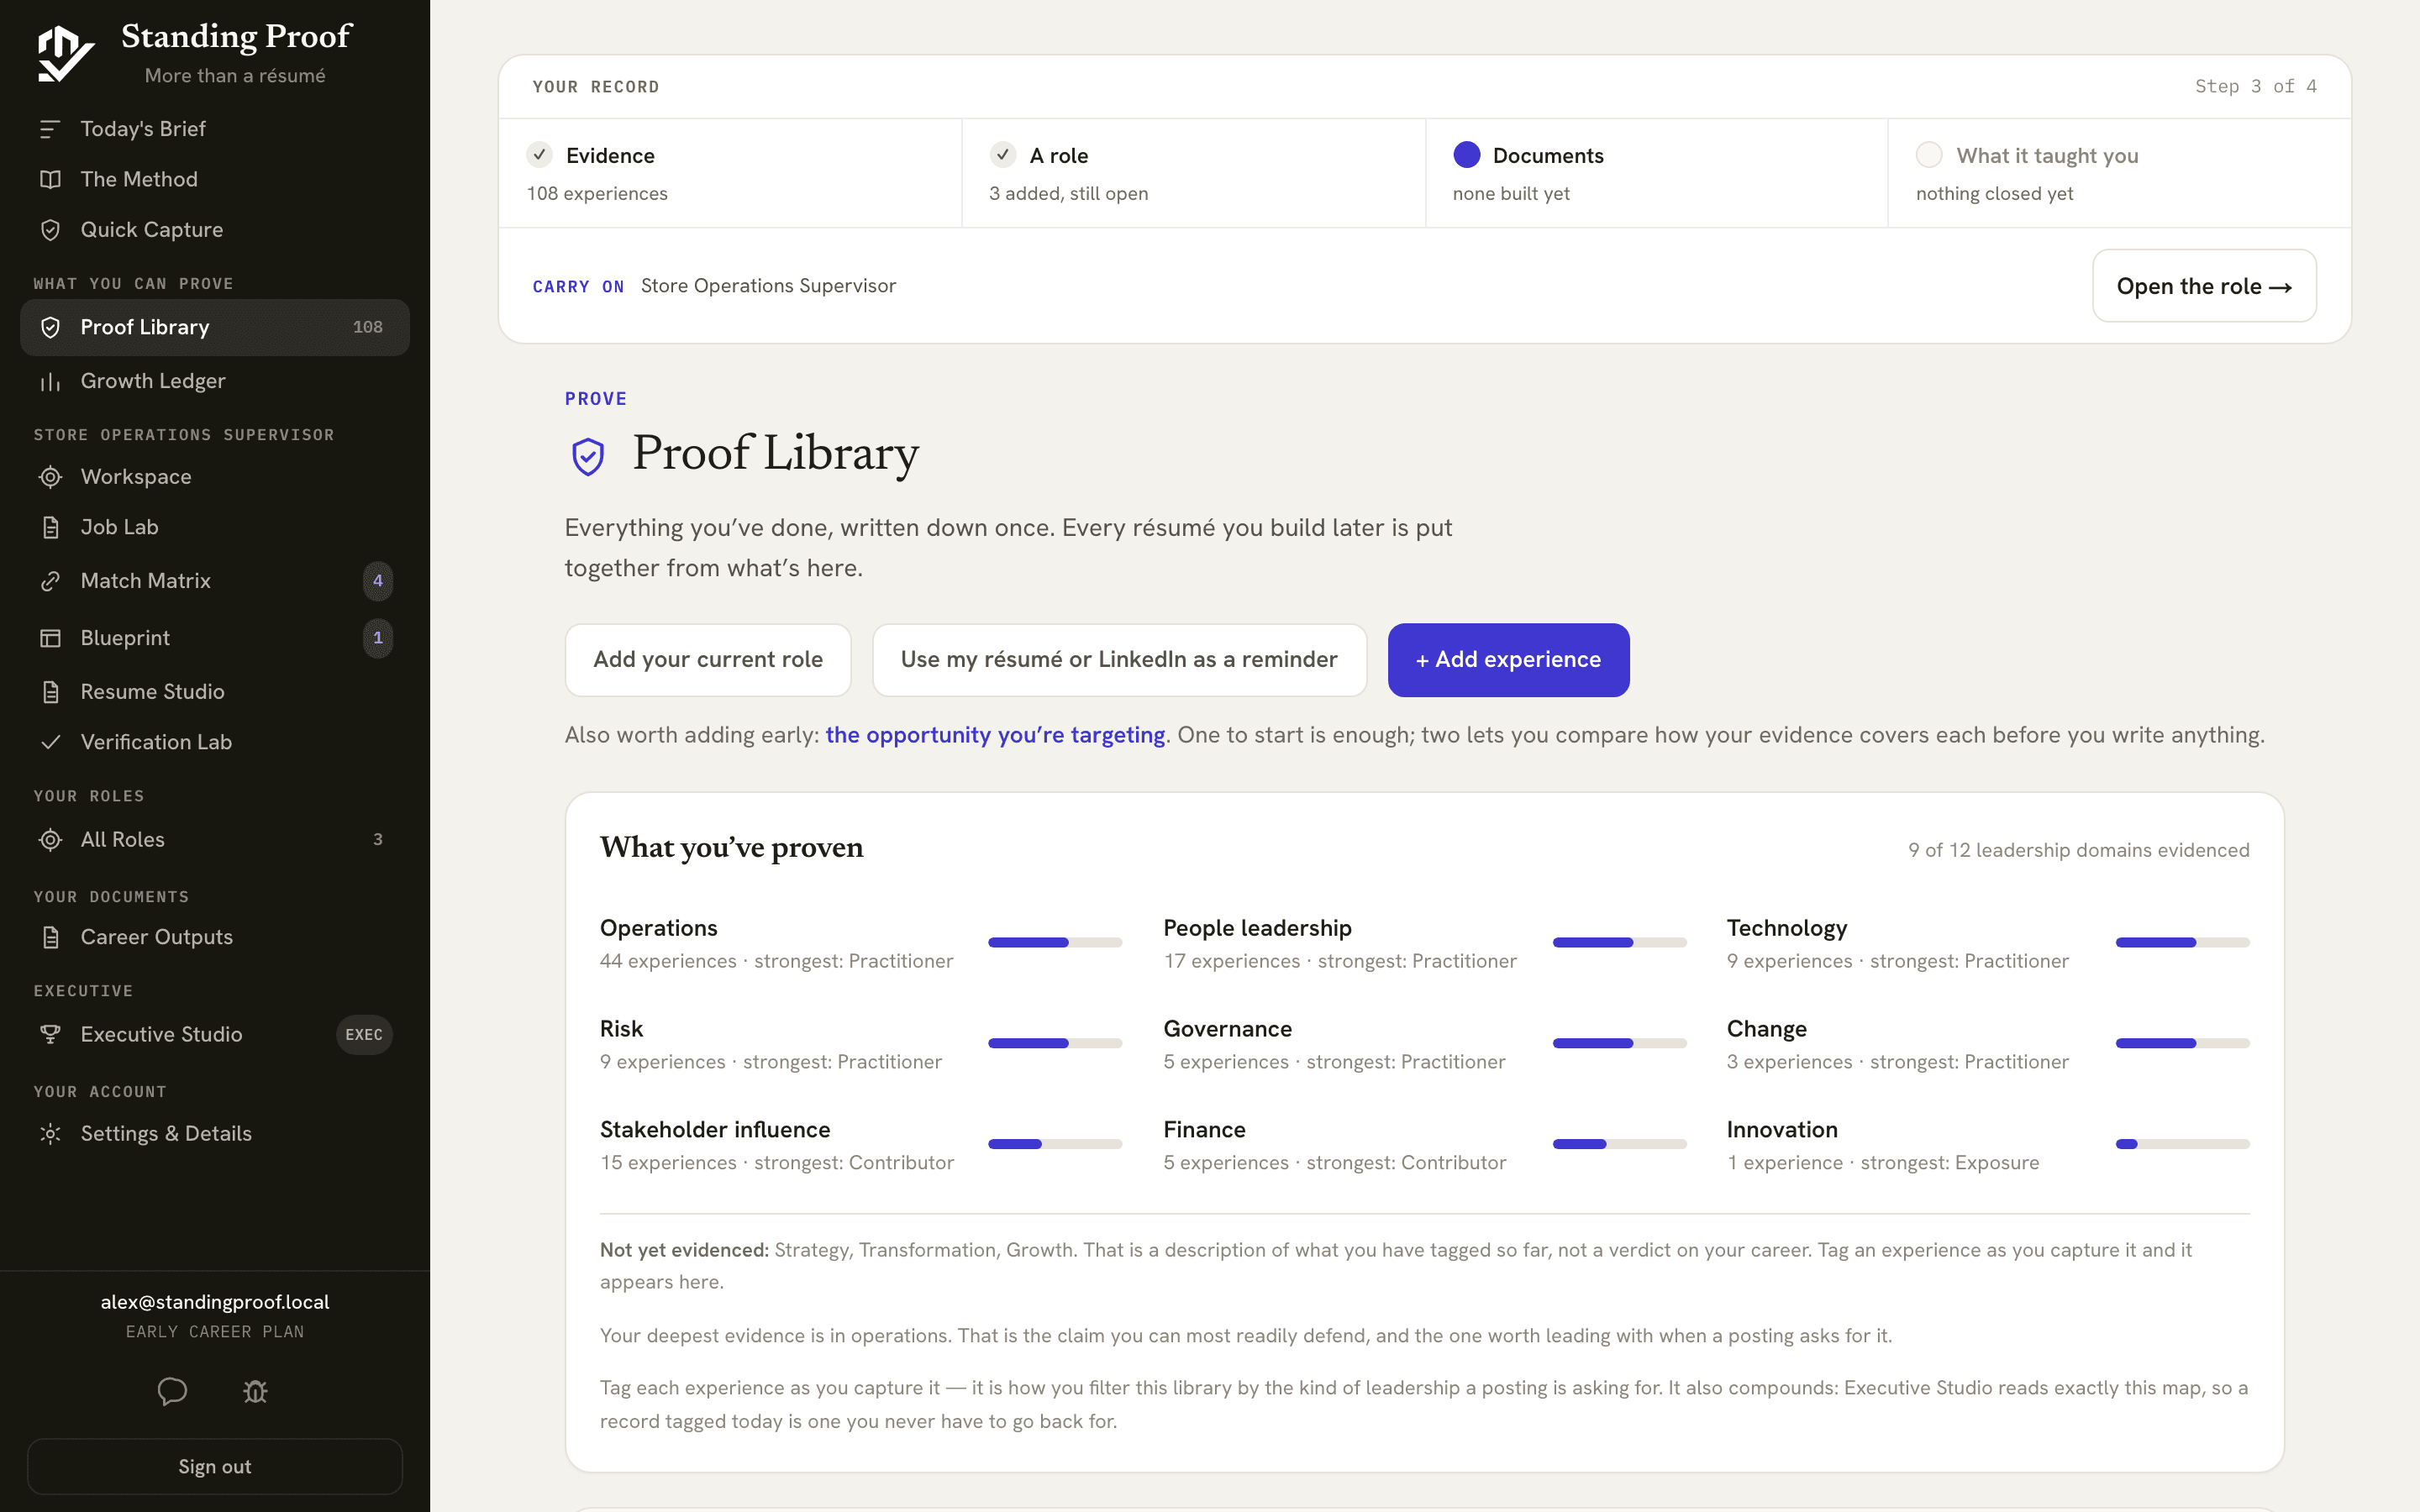Click the EXEC badge beside Executive Studio
This screenshot has width=2420, height=1512.
click(x=364, y=1035)
